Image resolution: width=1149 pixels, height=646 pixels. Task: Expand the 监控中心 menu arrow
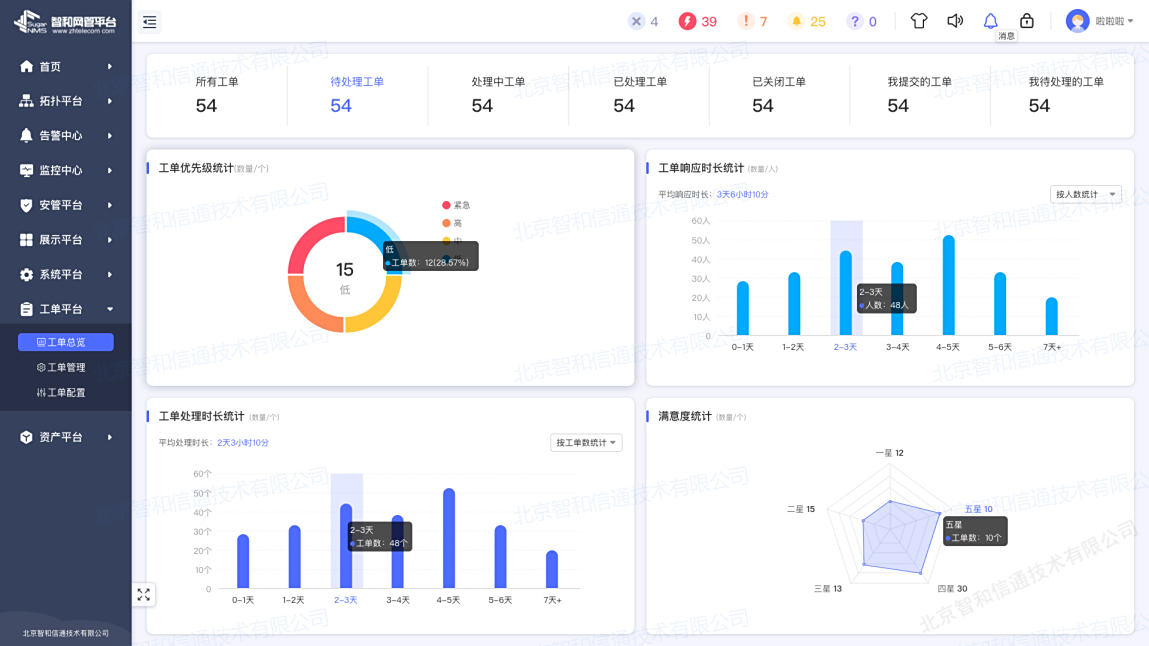pos(110,170)
